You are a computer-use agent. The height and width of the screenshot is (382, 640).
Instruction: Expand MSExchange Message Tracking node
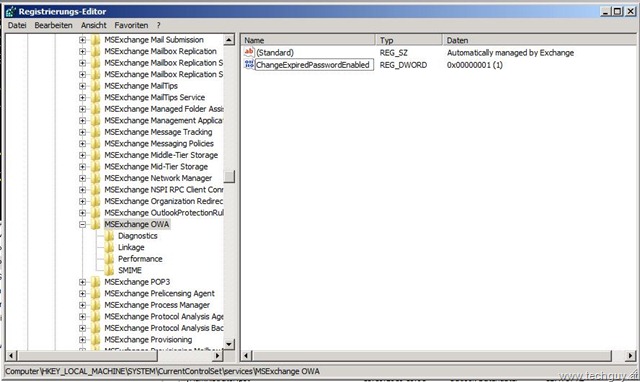pyautogui.click(x=82, y=132)
